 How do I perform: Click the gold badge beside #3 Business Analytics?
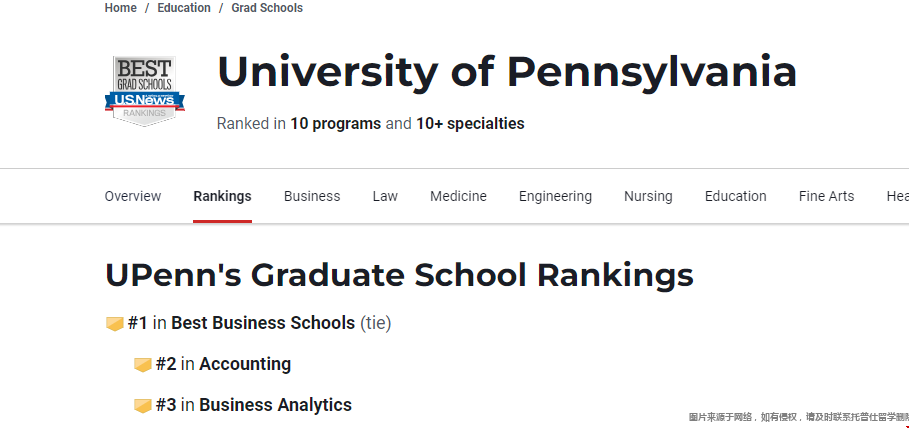(143, 405)
